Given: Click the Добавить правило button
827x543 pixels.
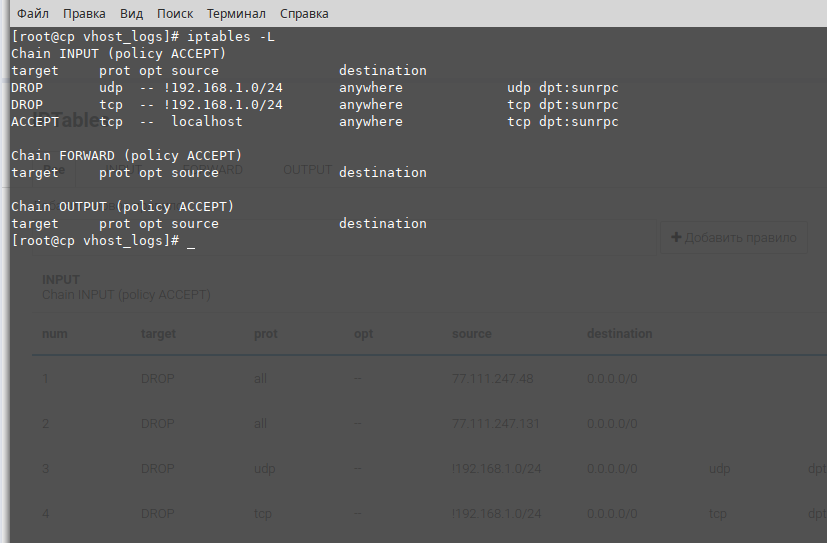Looking at the screenshot, I should pos(734,237).
